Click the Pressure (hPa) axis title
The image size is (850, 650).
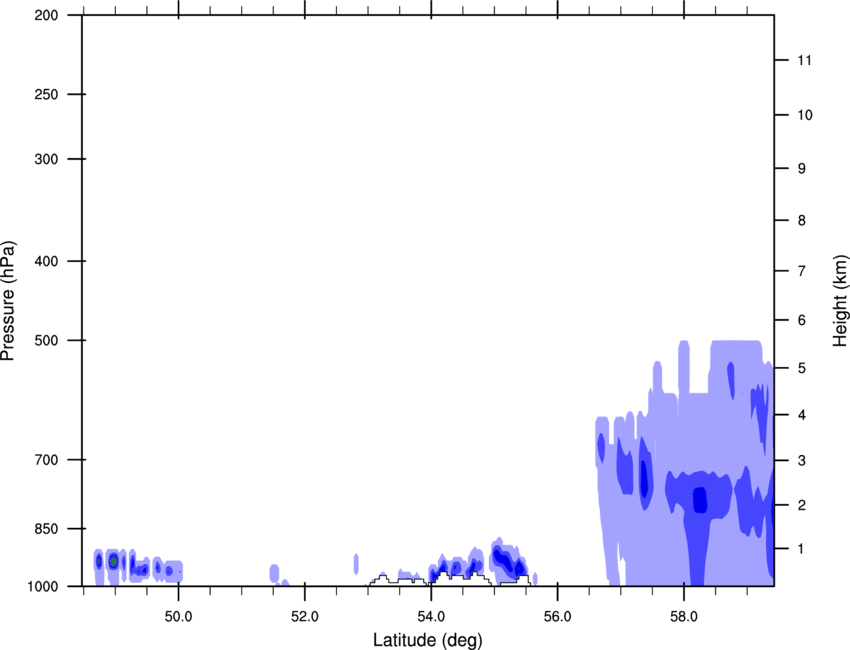8,301
